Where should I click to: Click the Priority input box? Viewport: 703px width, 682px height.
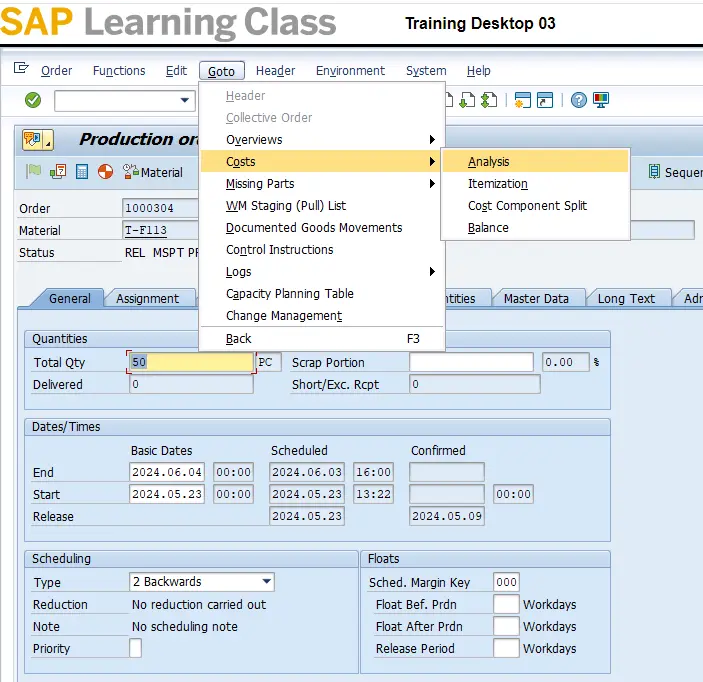tap(136, 648)
